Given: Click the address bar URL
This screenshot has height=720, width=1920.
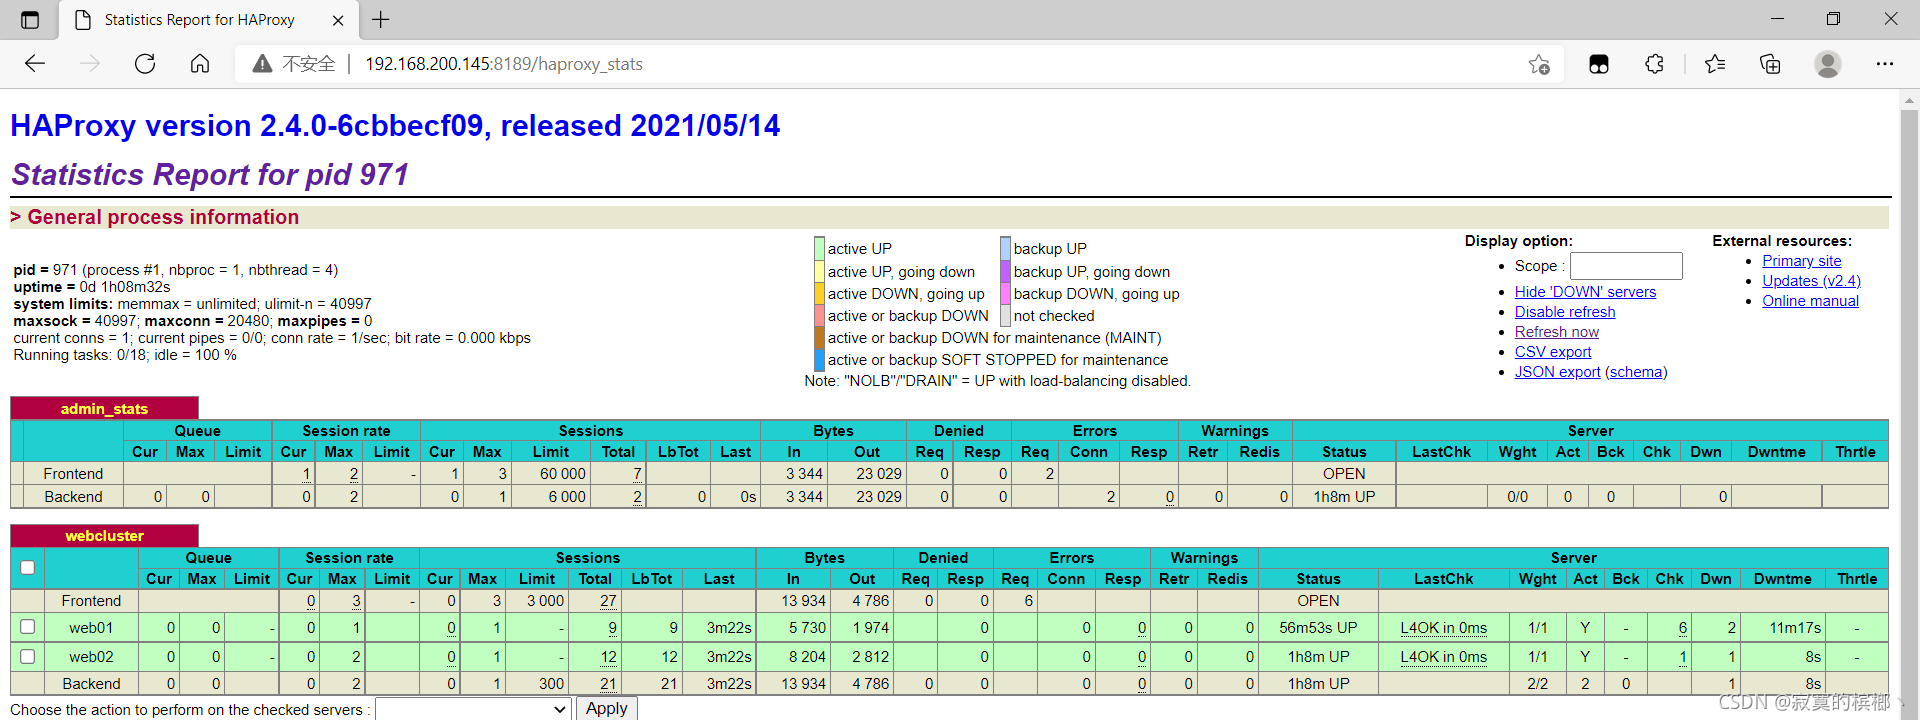Looking at the screenshot, I should (x=503, y=64).
